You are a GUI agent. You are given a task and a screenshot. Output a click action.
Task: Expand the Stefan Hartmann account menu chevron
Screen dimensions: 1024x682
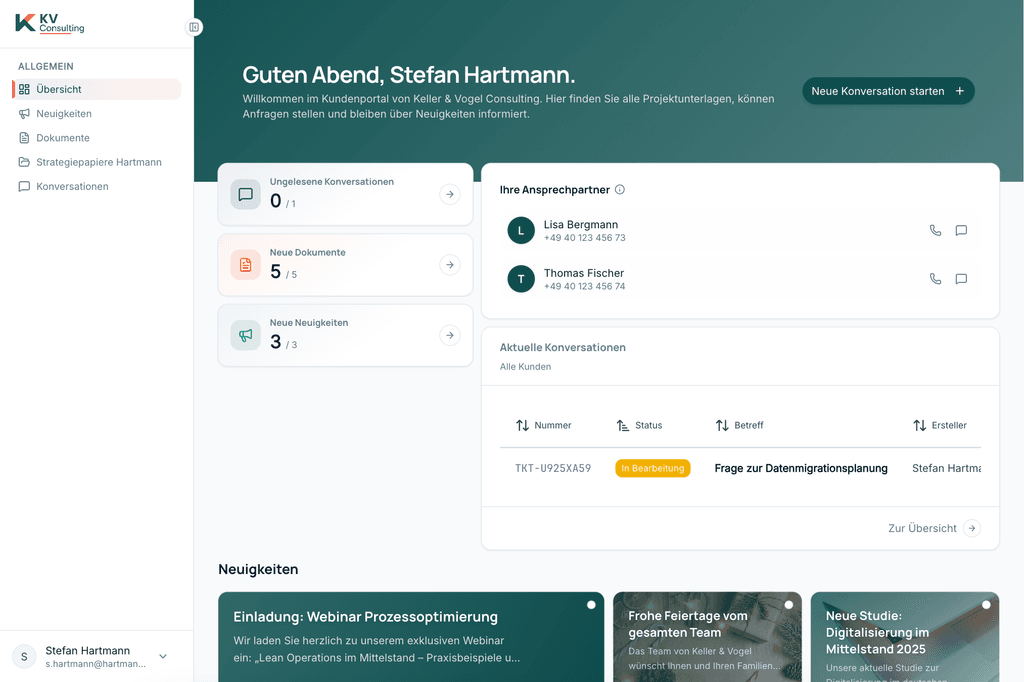pyautogui.click(x=162, y=656)
